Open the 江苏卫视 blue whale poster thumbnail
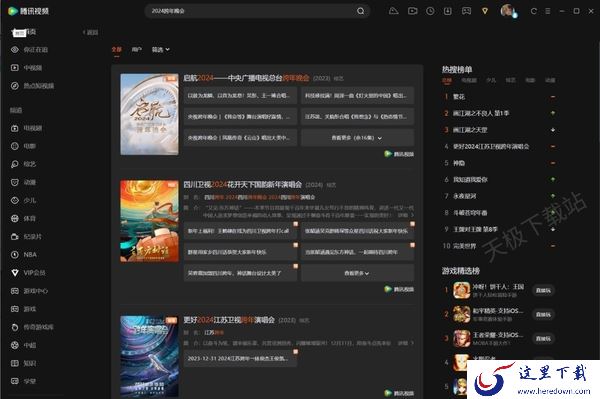The image size is (600, 399). click(149, 356)
